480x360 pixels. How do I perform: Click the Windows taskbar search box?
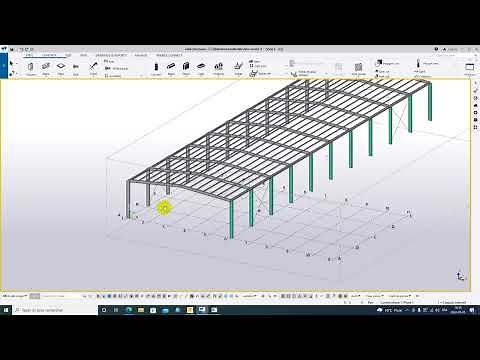pyautogui.click(x=55, y=310)
